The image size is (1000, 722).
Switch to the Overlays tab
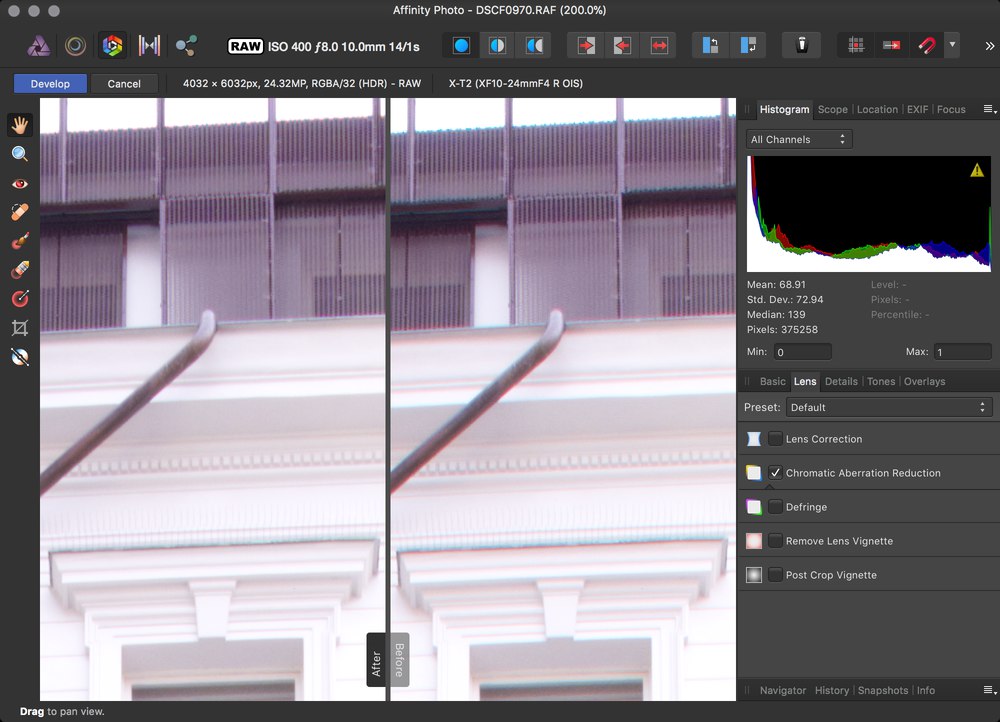(x=924, y=381)
